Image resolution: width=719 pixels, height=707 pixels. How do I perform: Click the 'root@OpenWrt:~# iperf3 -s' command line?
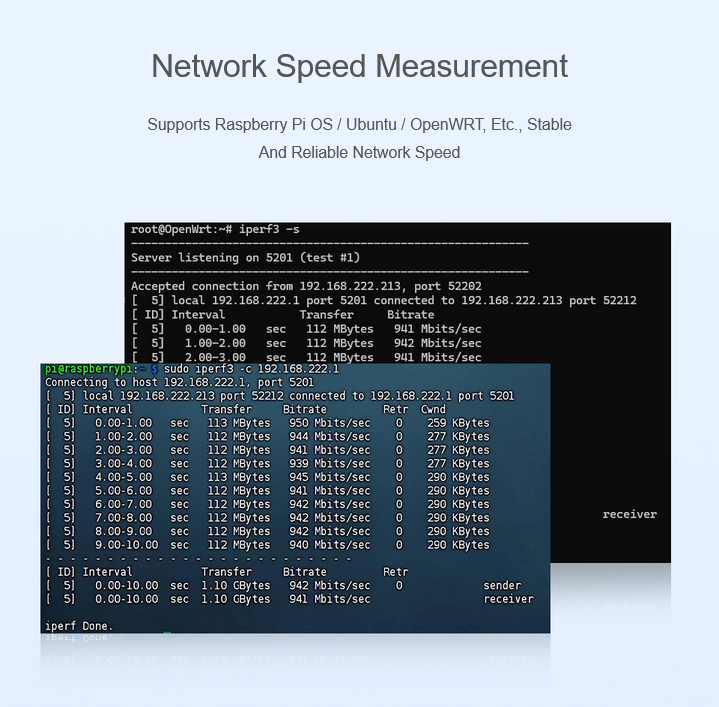(x=215, y=229)
